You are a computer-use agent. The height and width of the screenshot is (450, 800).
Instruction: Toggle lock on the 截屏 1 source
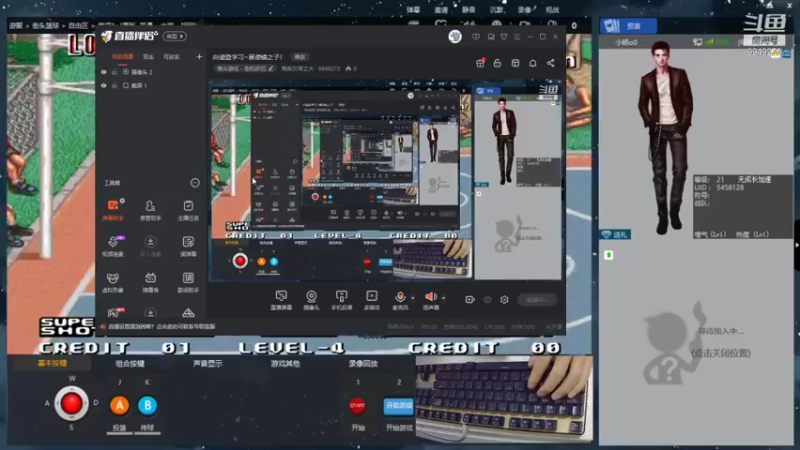(x=115, y=85)
